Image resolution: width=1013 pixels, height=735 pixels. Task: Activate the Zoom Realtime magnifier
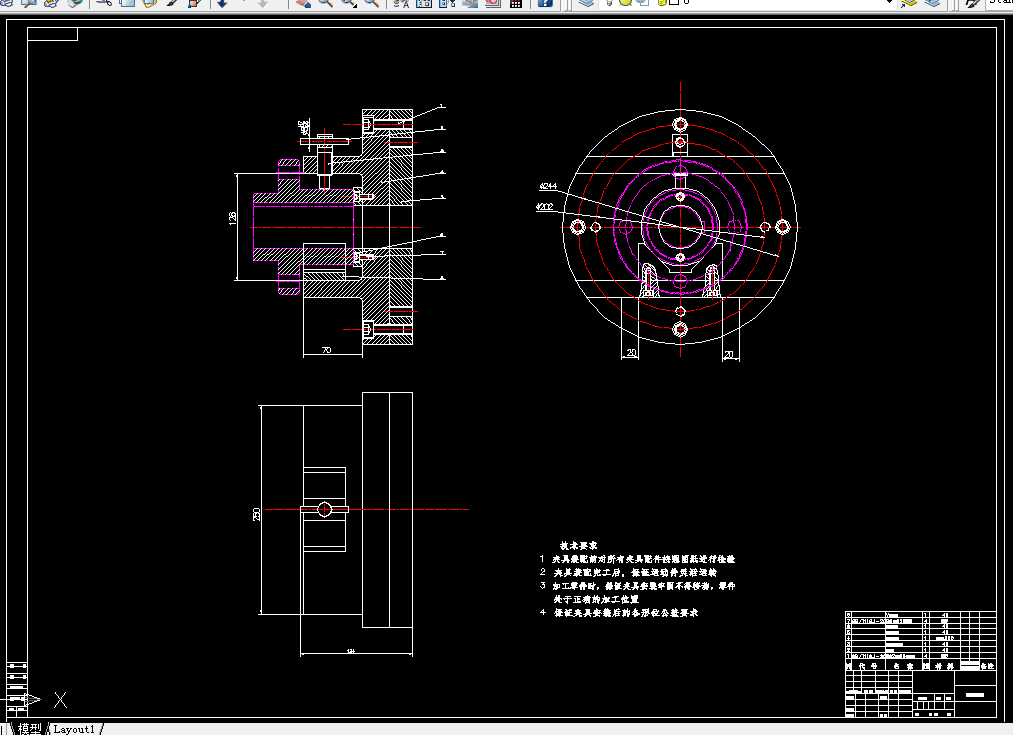(326, 3)
